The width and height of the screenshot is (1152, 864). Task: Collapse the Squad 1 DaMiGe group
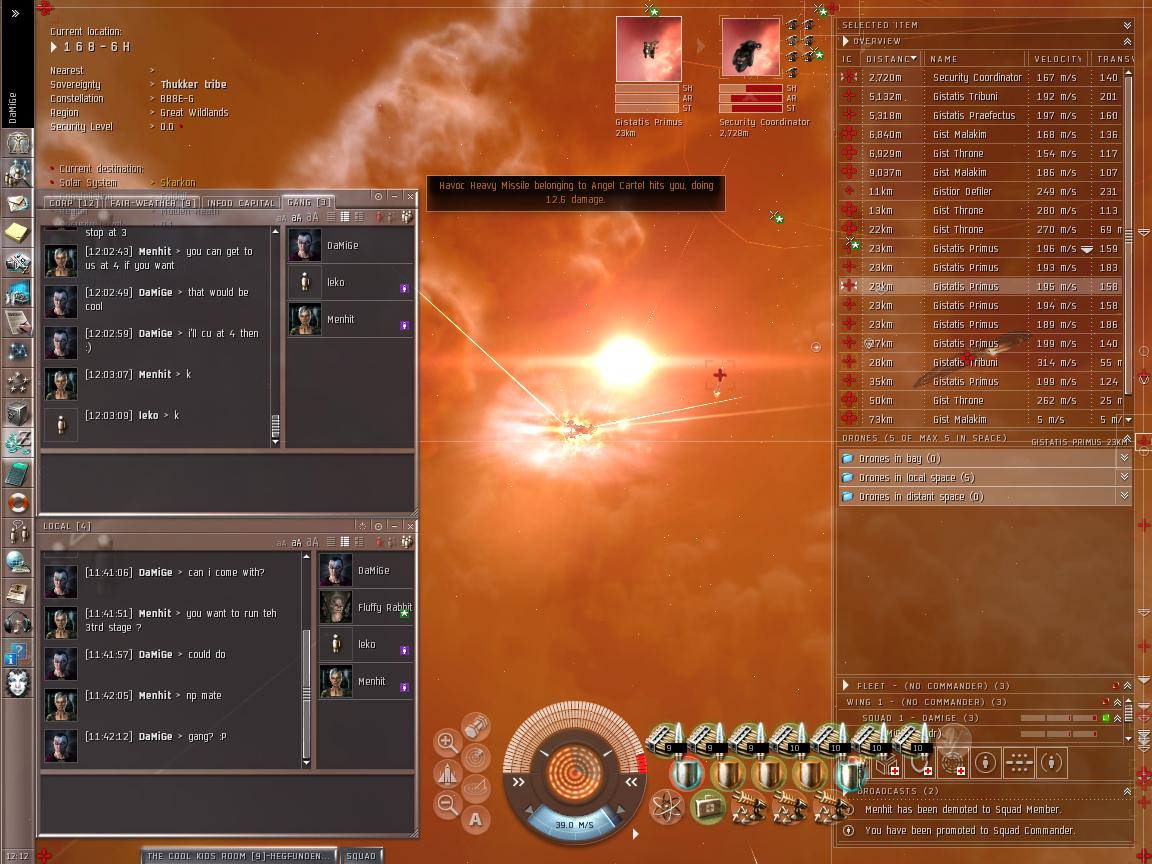point(1117,718)
